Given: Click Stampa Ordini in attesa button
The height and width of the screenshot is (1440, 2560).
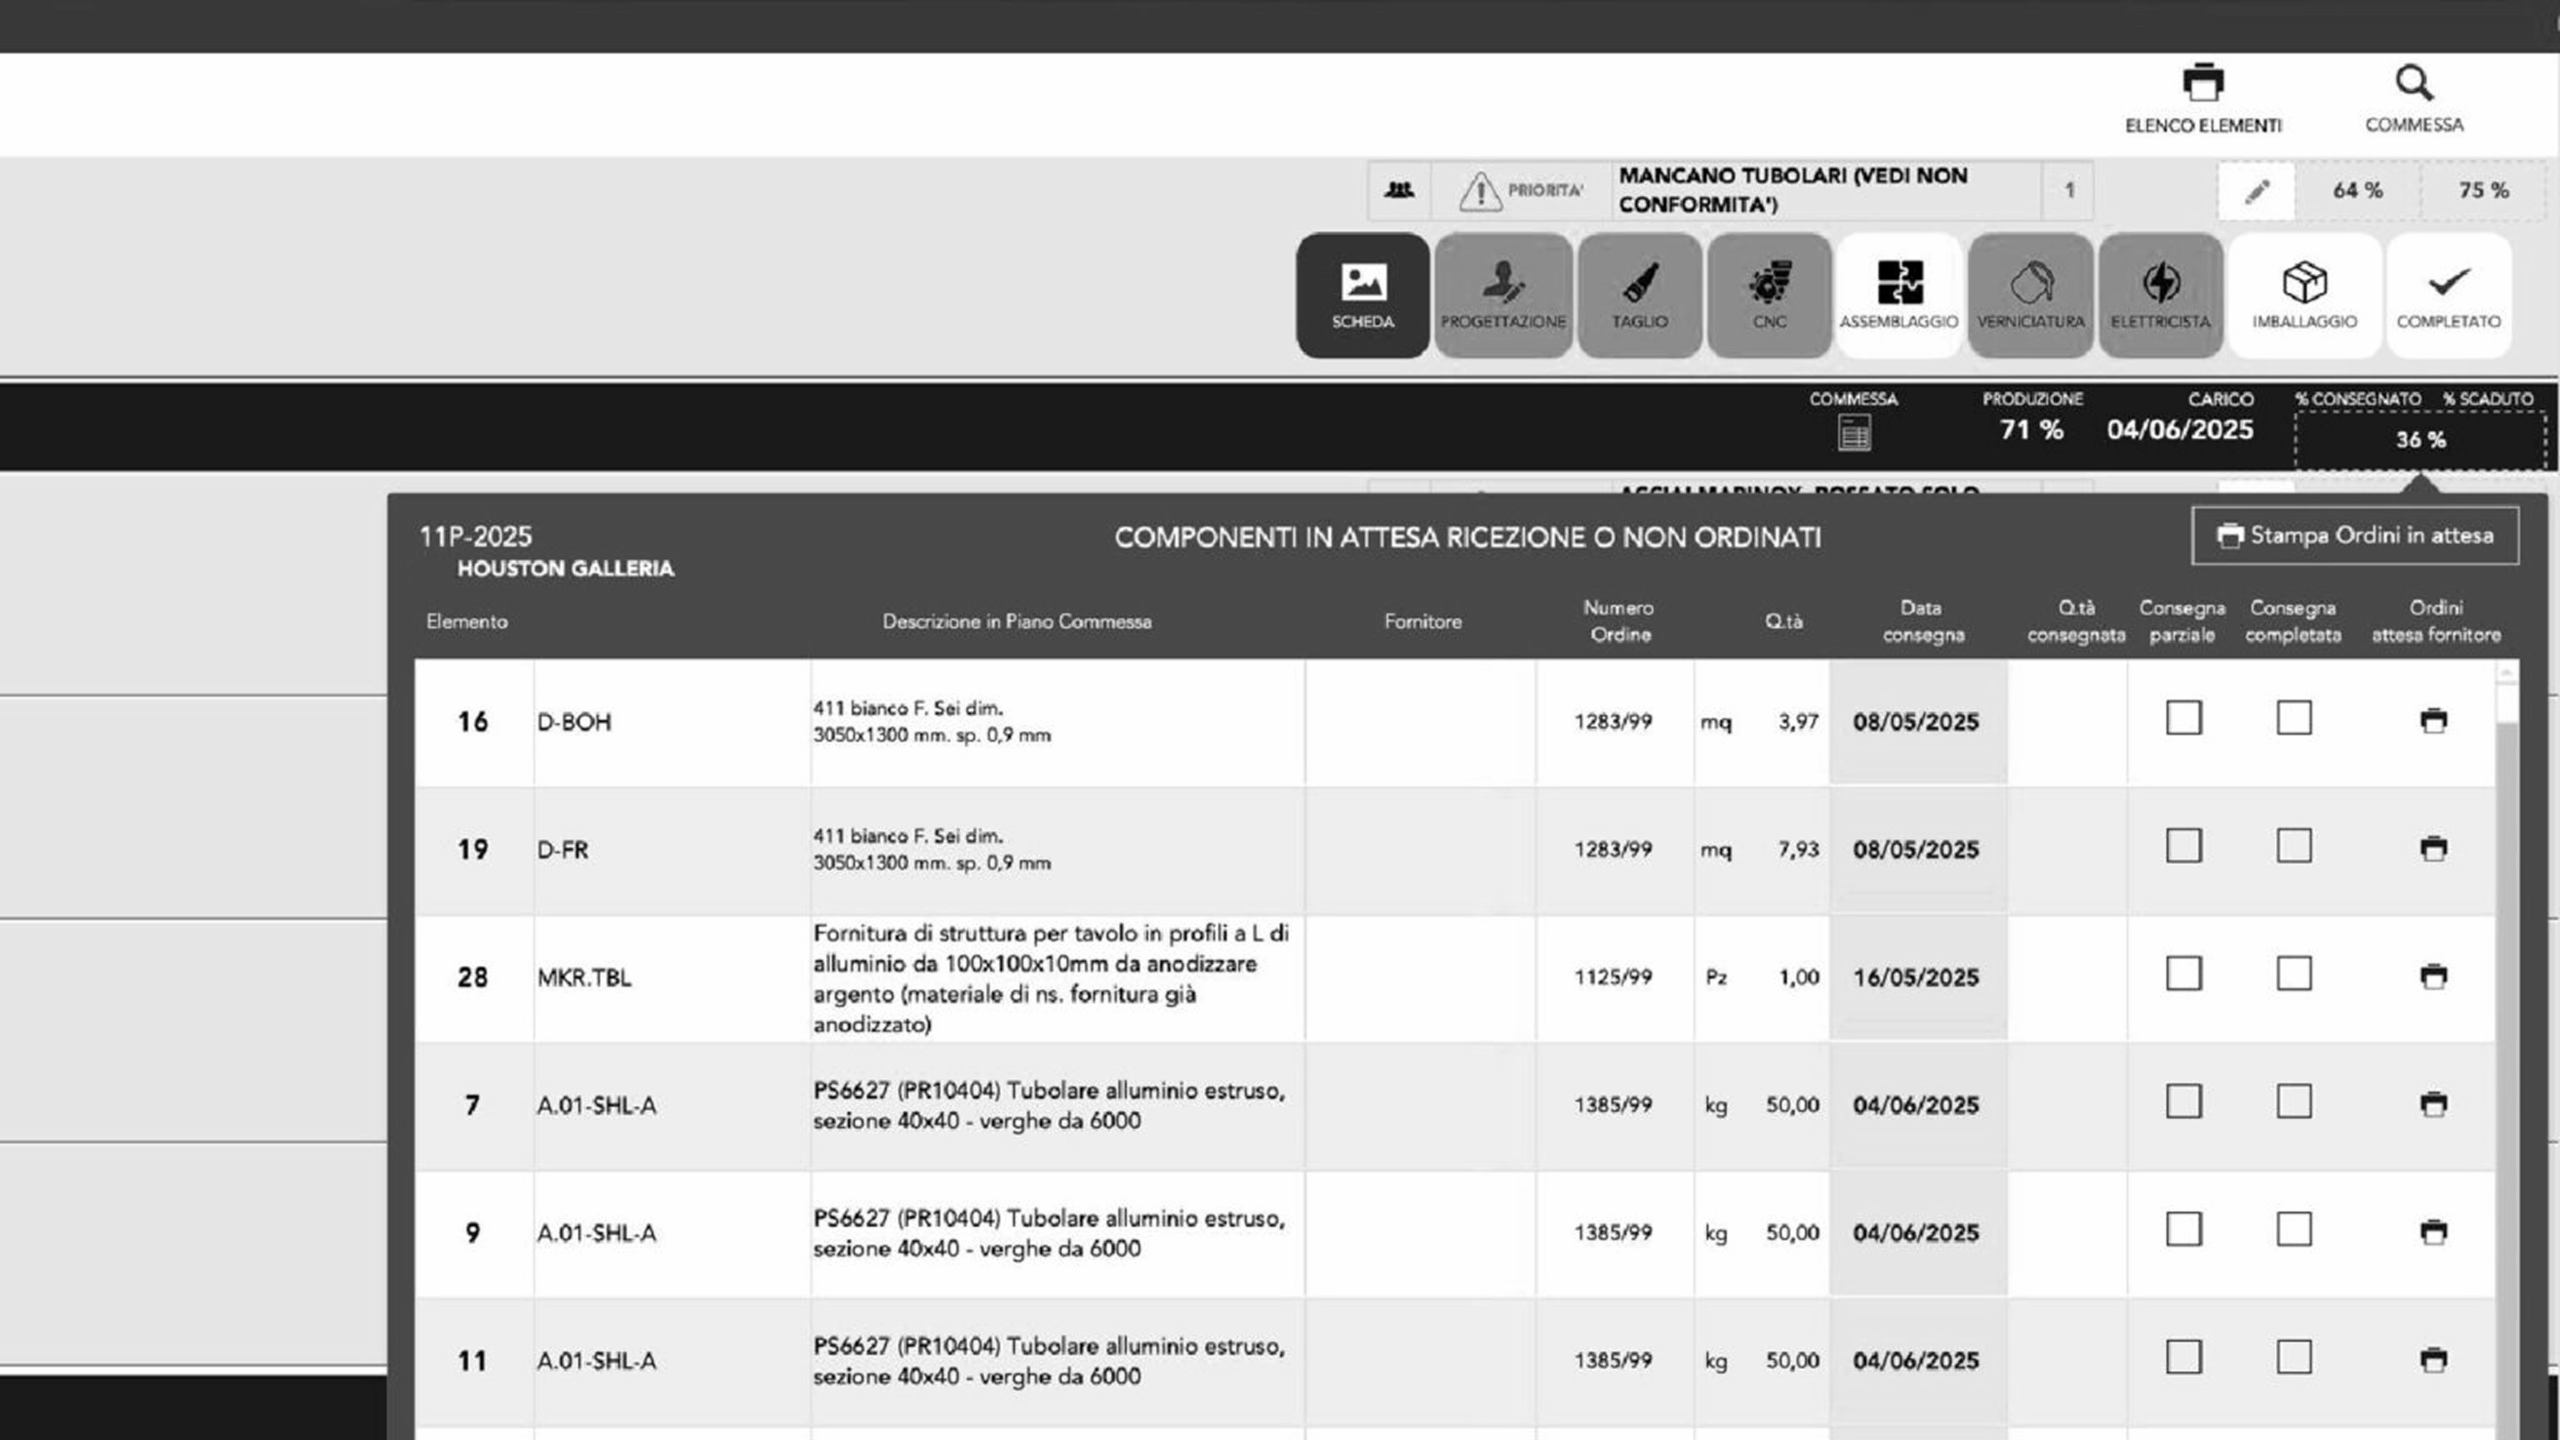Looking at the screenshot, I should click(2355, 536).
